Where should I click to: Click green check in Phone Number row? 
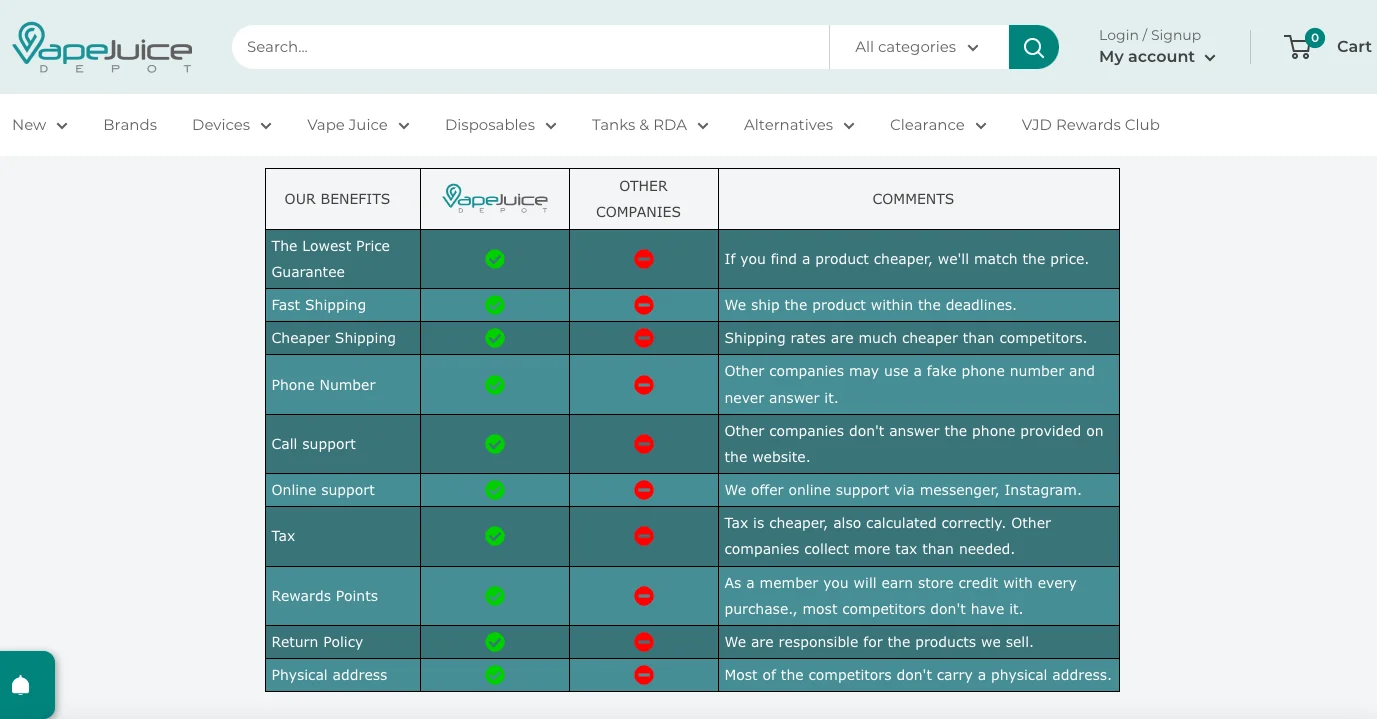click(495, 385)
